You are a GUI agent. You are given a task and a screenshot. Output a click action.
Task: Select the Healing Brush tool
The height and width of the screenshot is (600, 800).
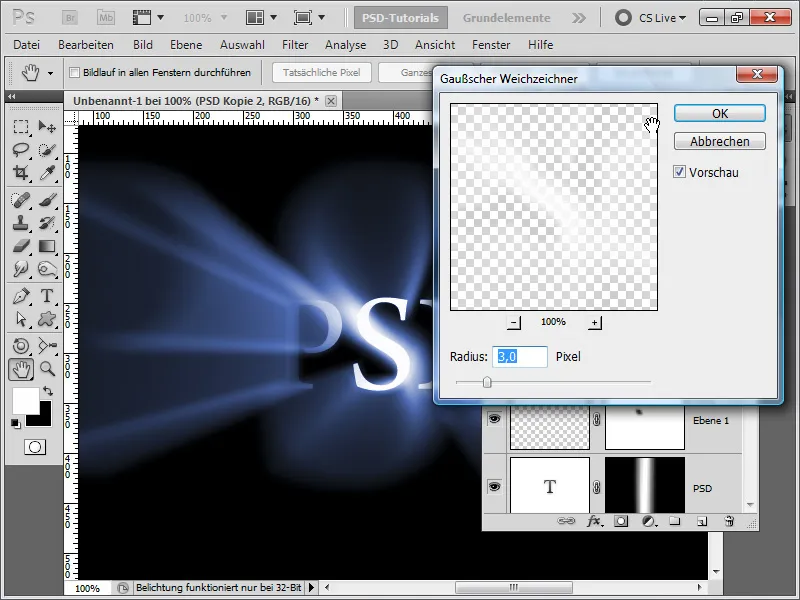point(21,199)
